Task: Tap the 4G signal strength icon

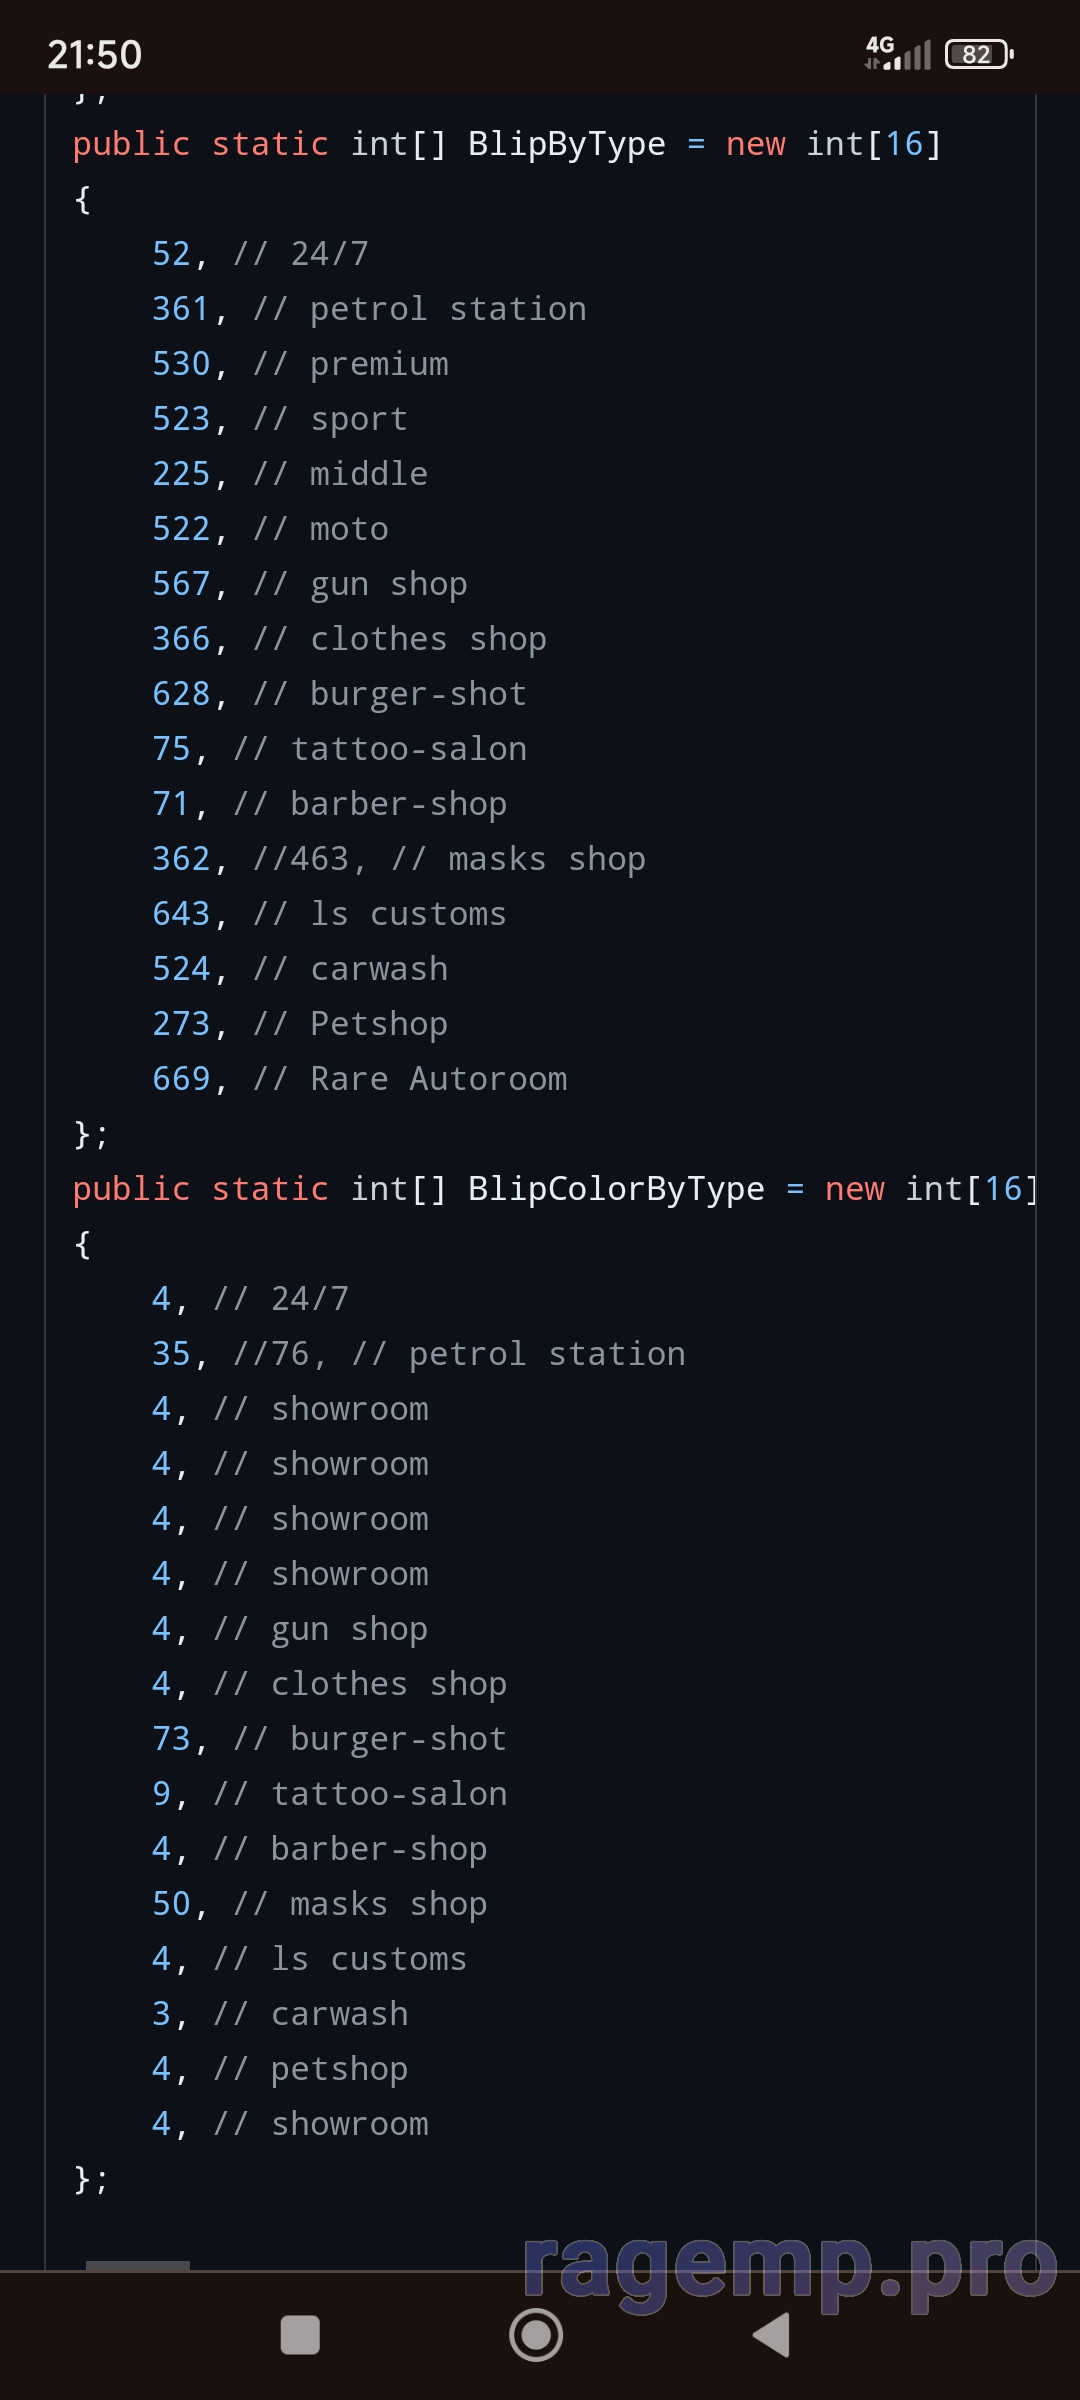Action: click(x=897, y=53)
